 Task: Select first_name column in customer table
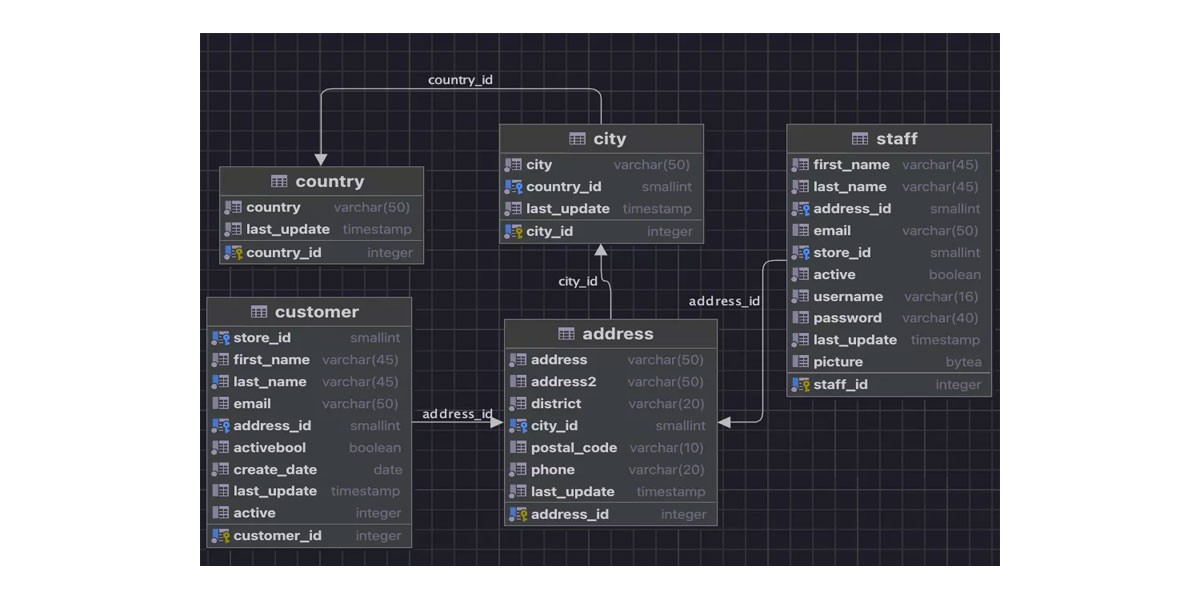click(x=309, y=360)
